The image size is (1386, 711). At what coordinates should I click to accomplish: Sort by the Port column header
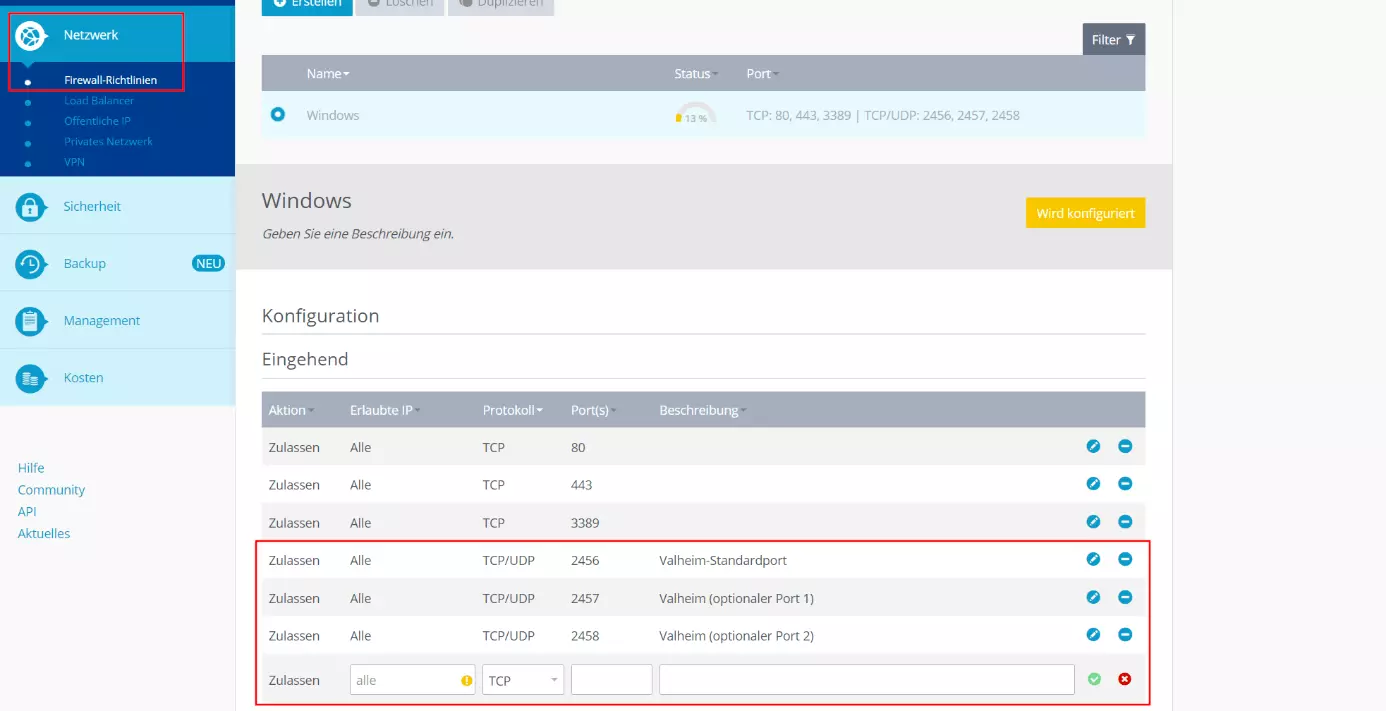point(763,74)
